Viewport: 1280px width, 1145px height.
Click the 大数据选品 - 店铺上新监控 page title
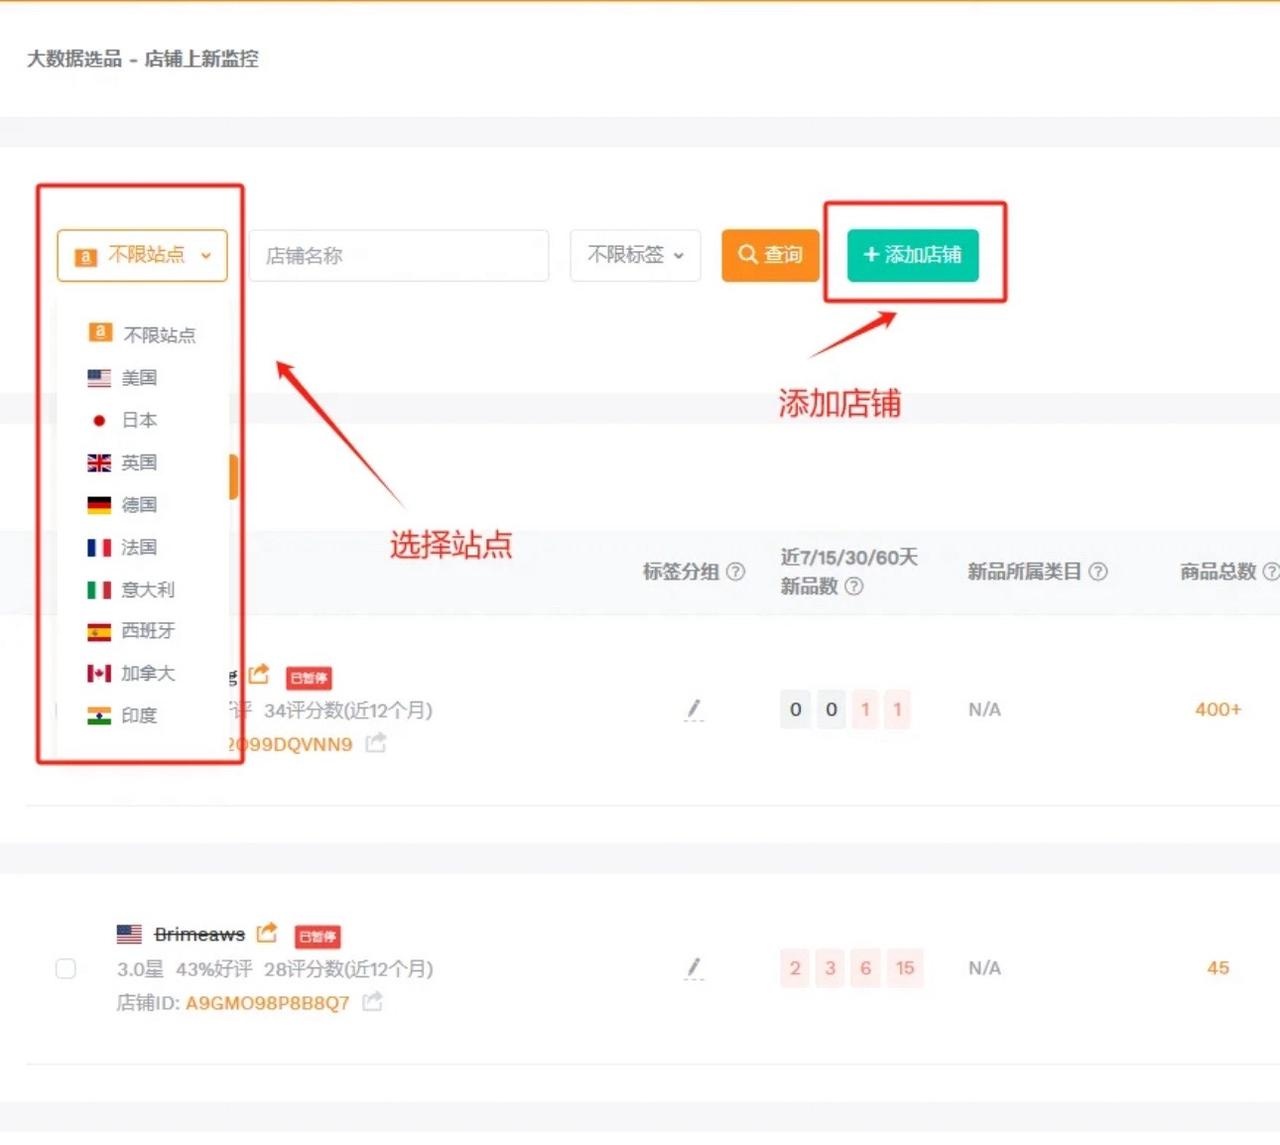point(142,59)
